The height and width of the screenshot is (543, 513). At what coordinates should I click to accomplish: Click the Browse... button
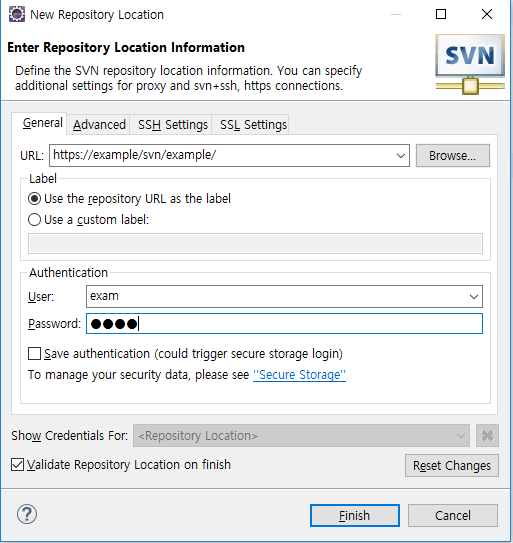(453, 156)
